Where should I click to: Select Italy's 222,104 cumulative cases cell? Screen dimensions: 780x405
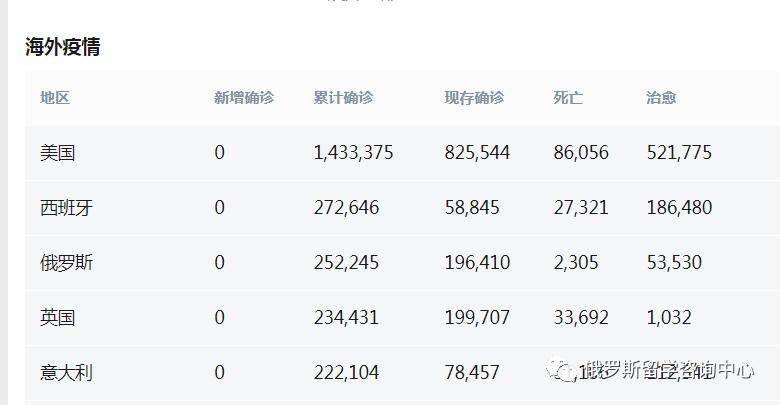click(x=346, y=373)
